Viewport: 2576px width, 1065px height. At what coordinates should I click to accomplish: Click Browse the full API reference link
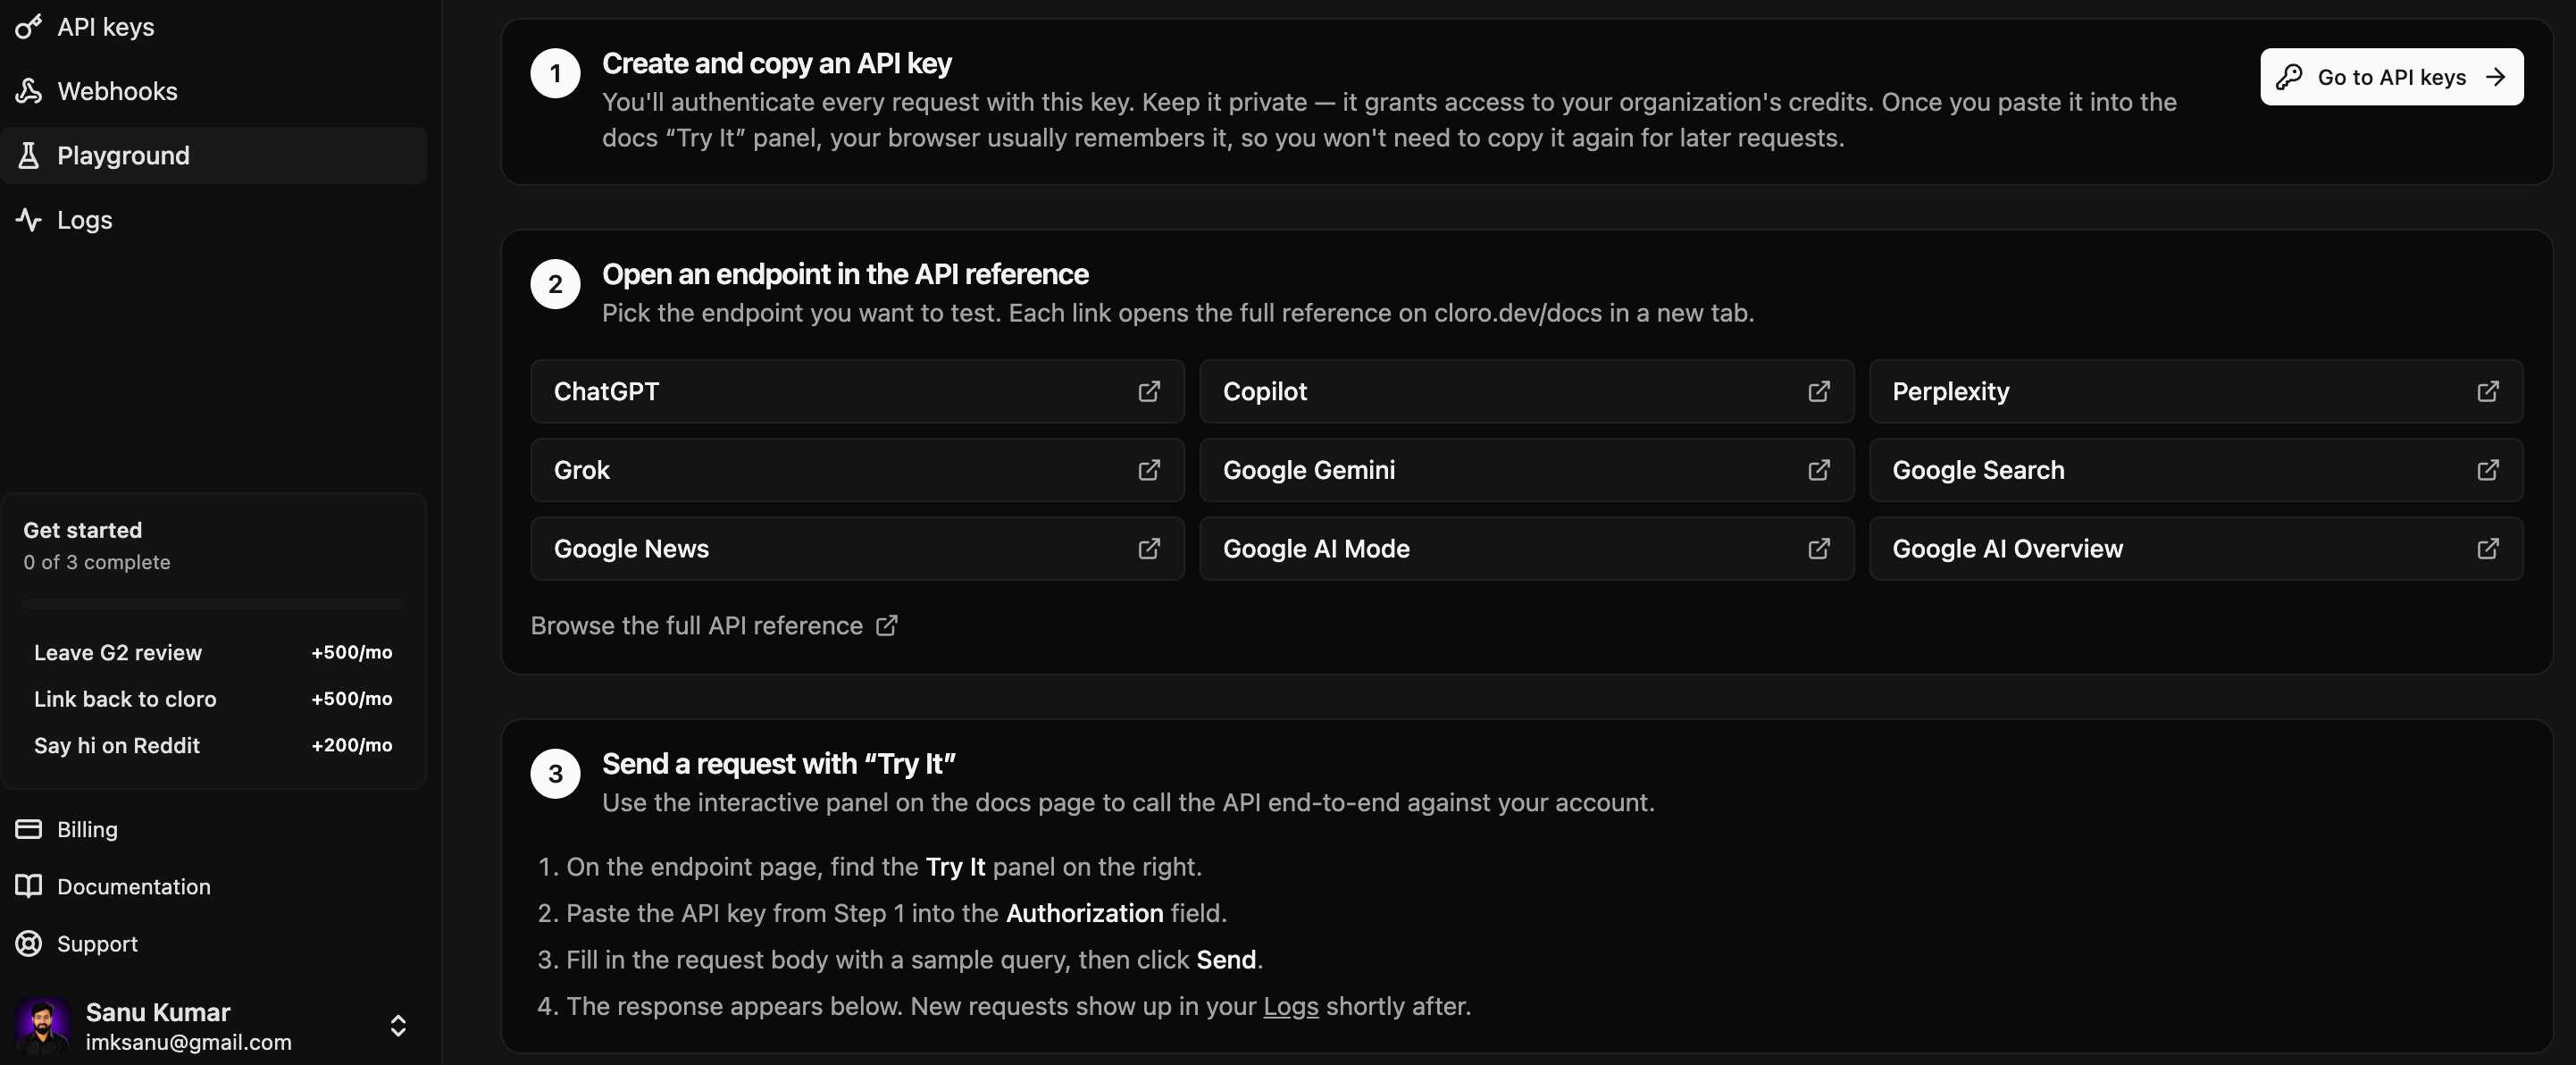coord(714,626)
